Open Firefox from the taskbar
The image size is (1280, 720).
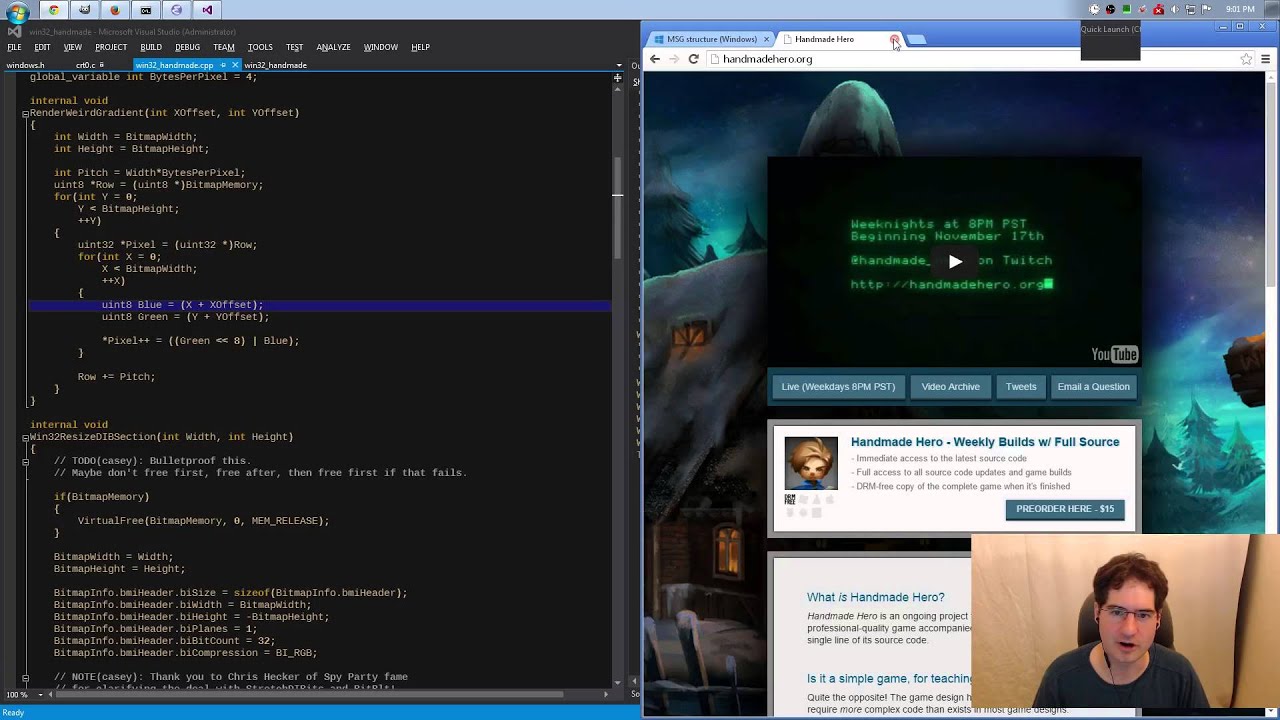[115, 10]
